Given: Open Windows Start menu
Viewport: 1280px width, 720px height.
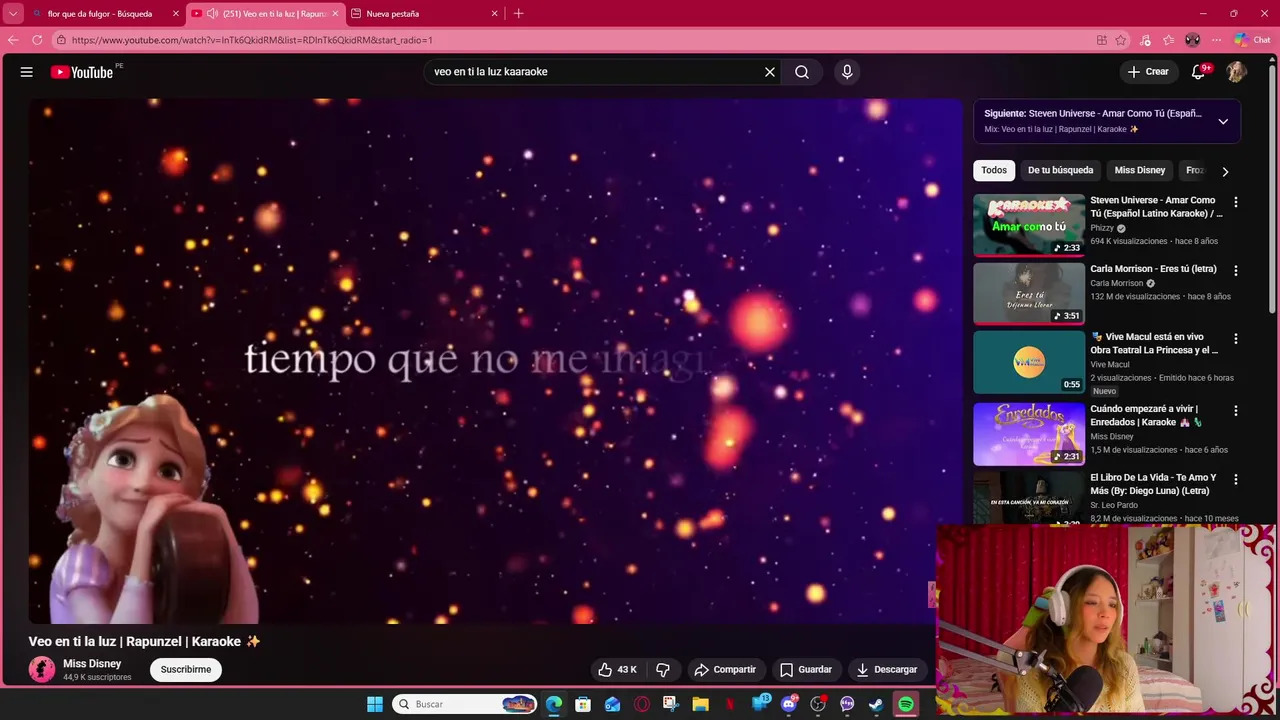Looking at the screenshot, I should coord(375,704).
